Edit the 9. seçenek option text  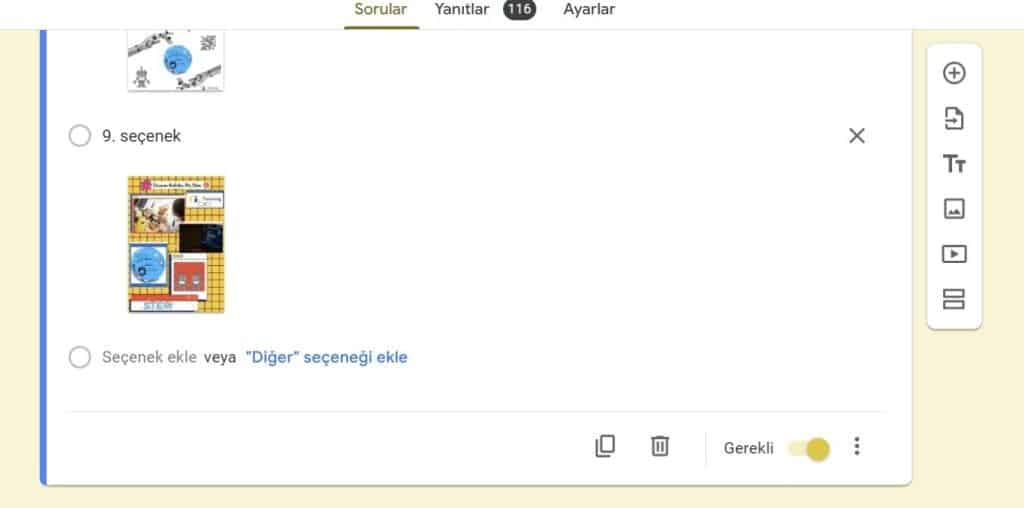pos(142,136)
